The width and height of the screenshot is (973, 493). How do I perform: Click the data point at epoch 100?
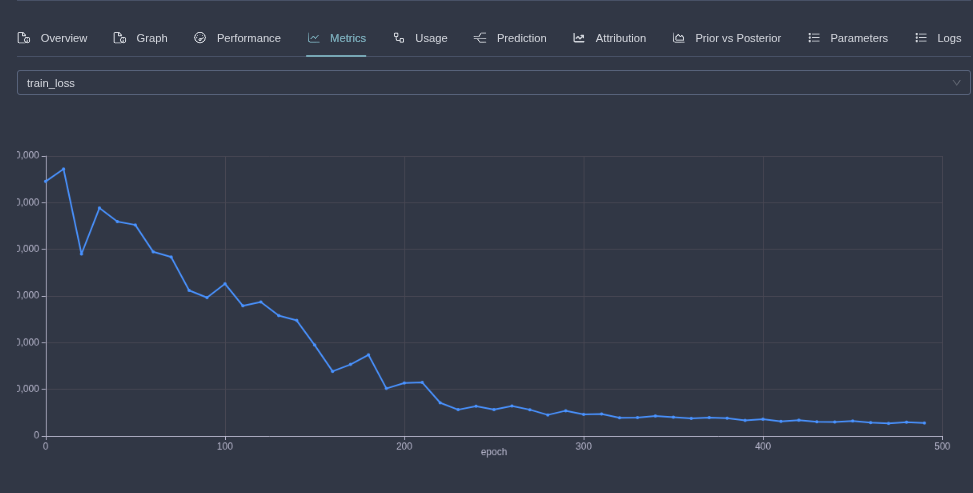[x=225, y=284]
